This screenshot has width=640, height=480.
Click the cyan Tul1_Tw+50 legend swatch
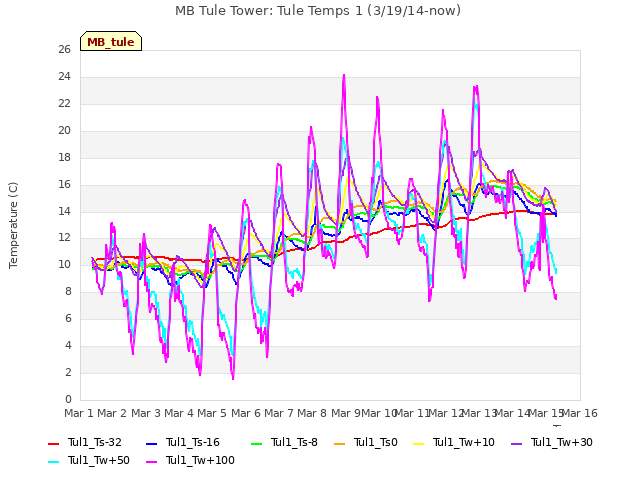pyautogui.click(x=53, y=461)
